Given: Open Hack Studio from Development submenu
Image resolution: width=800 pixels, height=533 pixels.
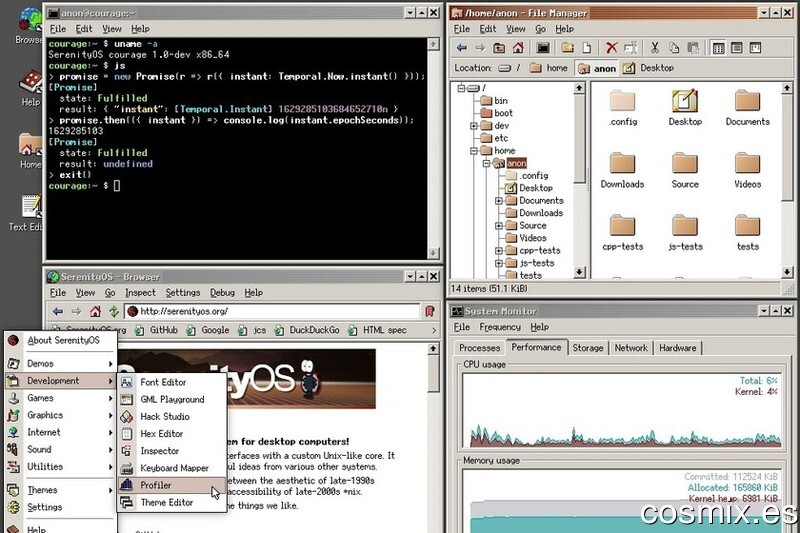Looking at the screenshot, I should point(172,416).
